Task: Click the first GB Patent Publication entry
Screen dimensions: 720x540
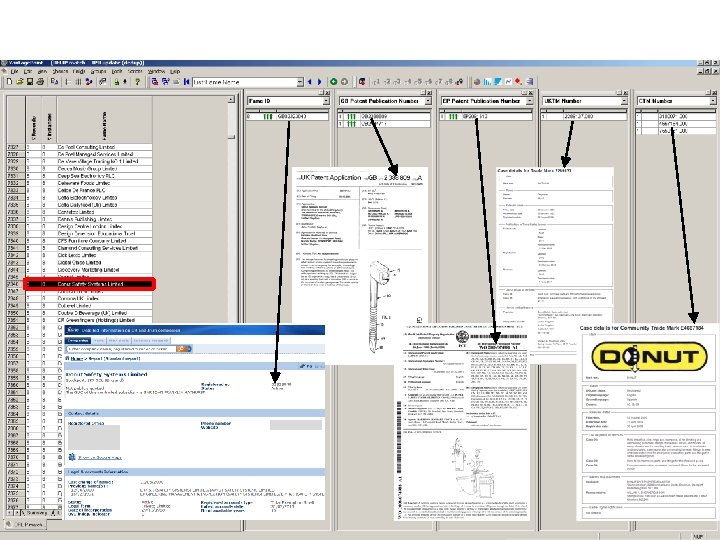Action: pyautogui.click(x=384, y=117)
